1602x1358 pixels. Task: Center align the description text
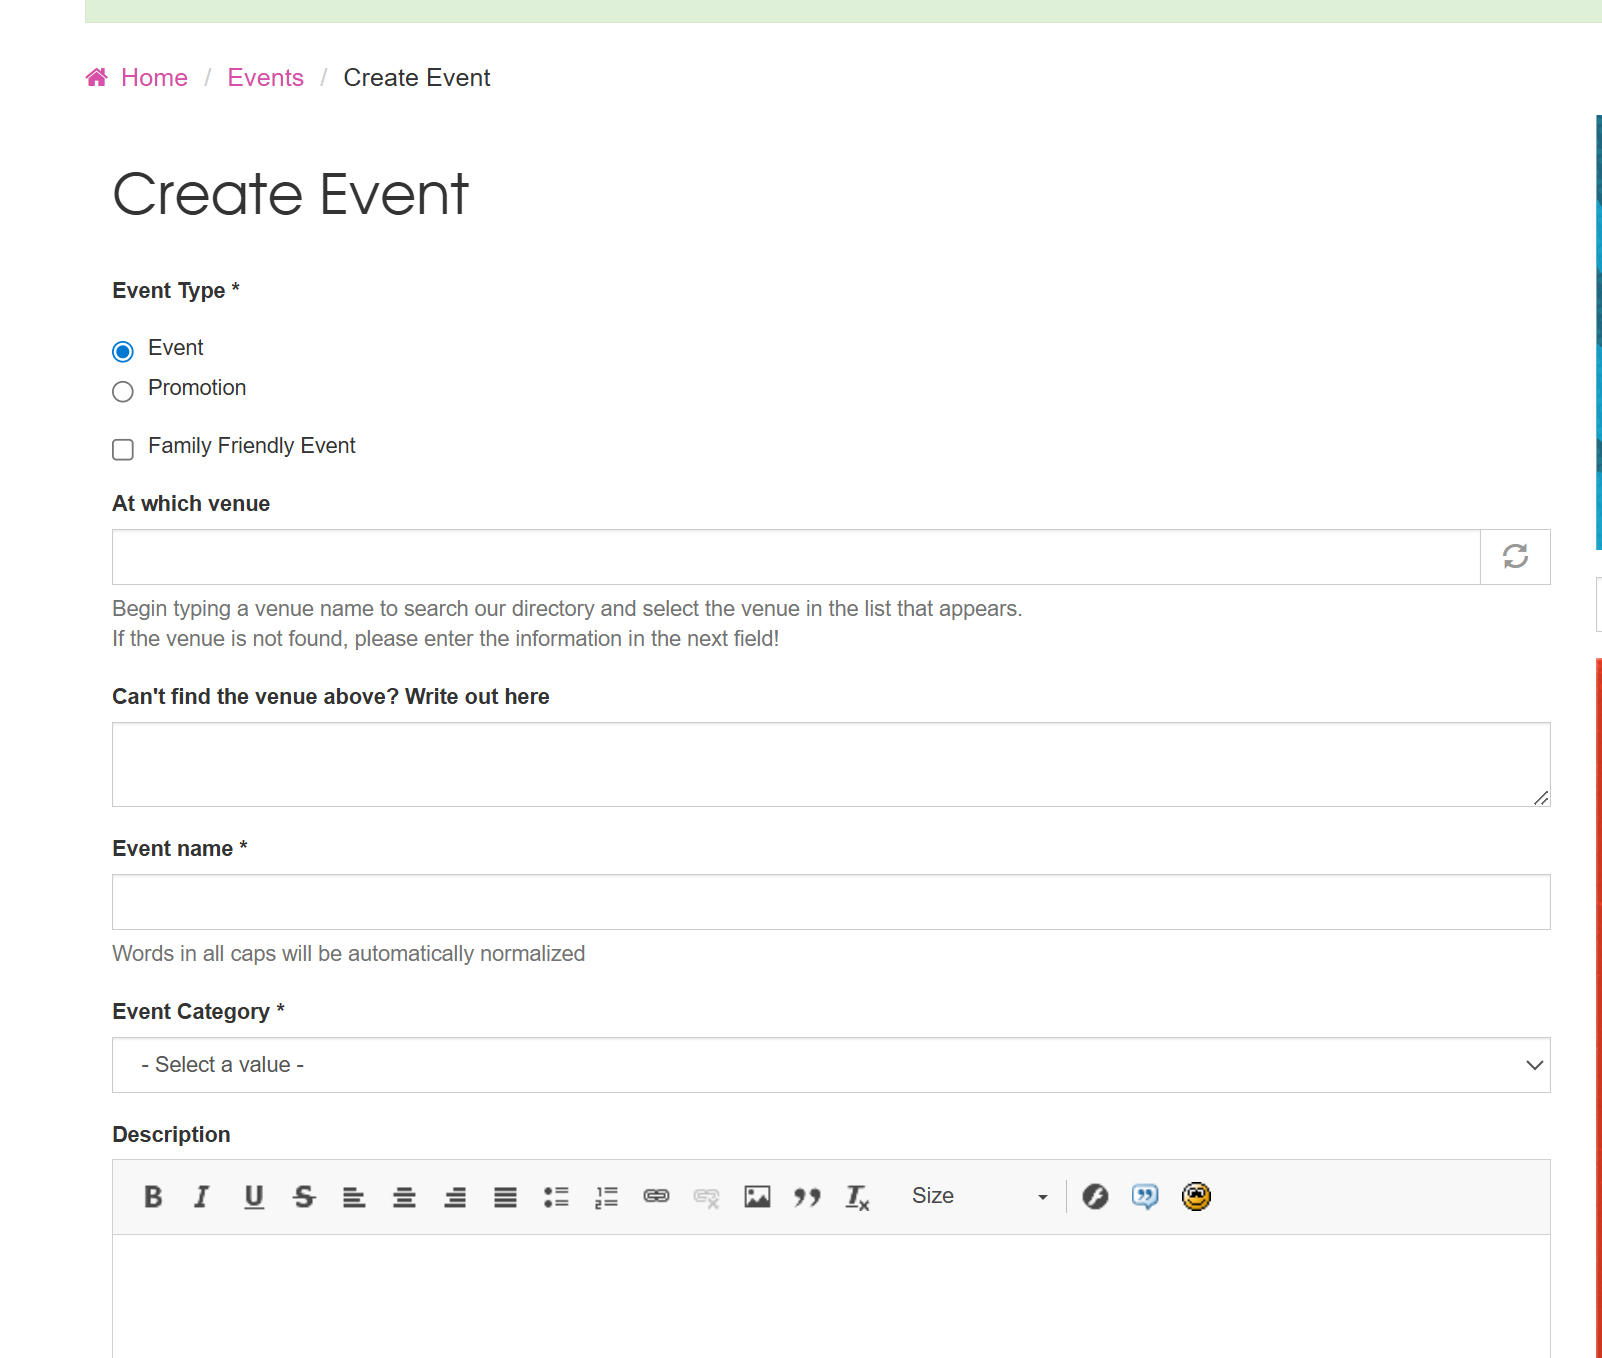404,1196
